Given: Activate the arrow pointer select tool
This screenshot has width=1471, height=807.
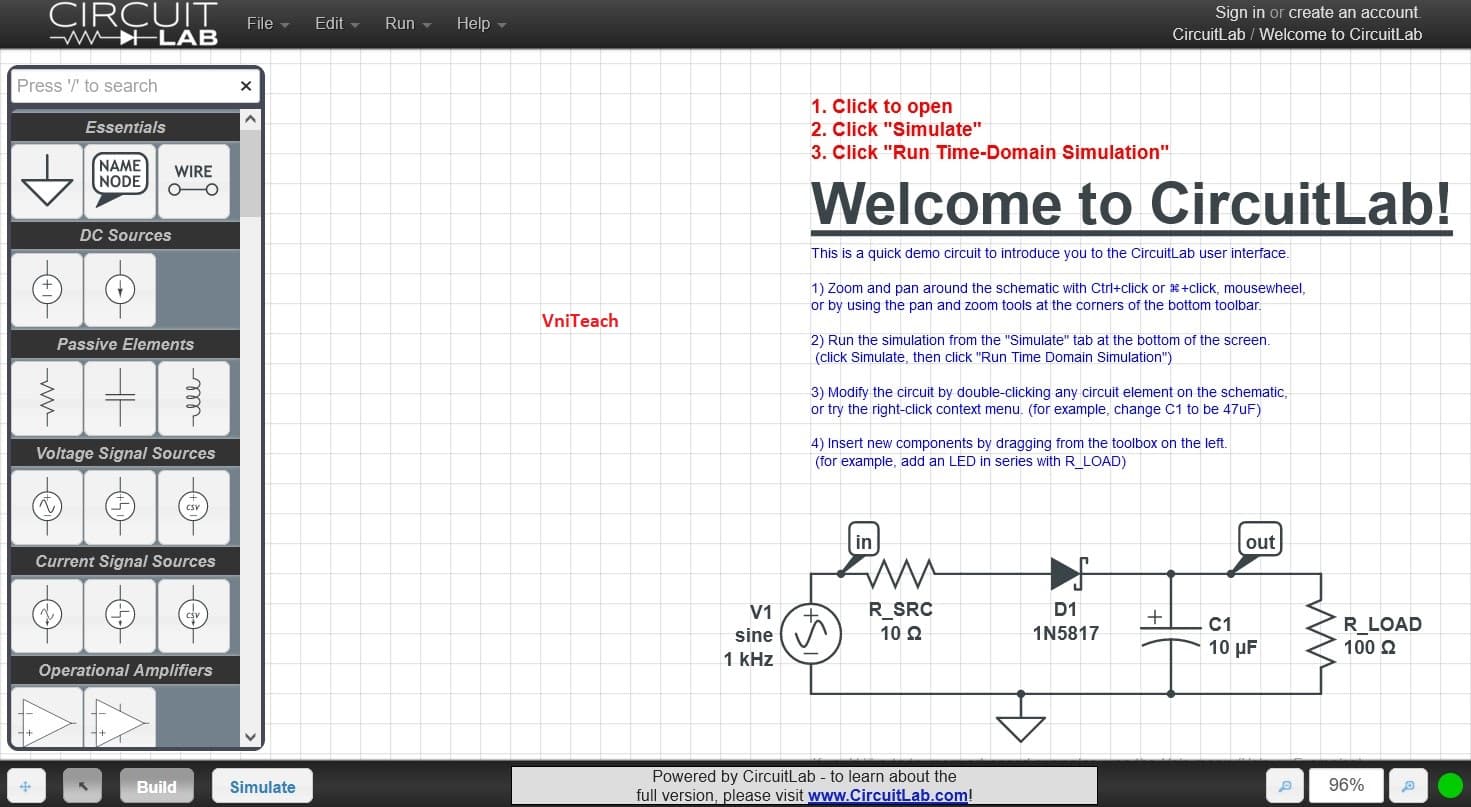Looking at the screenshot, I should tap(83, 787).
